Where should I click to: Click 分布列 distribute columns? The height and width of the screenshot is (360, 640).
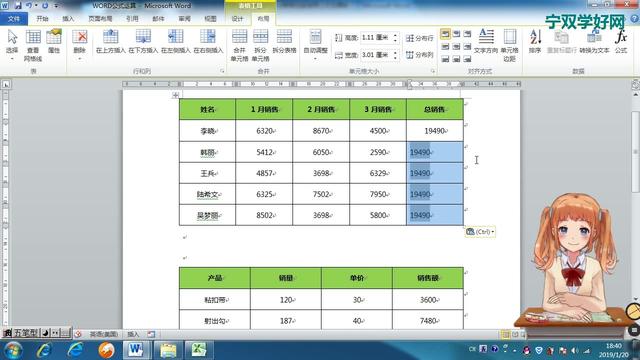tap(420, 55)
